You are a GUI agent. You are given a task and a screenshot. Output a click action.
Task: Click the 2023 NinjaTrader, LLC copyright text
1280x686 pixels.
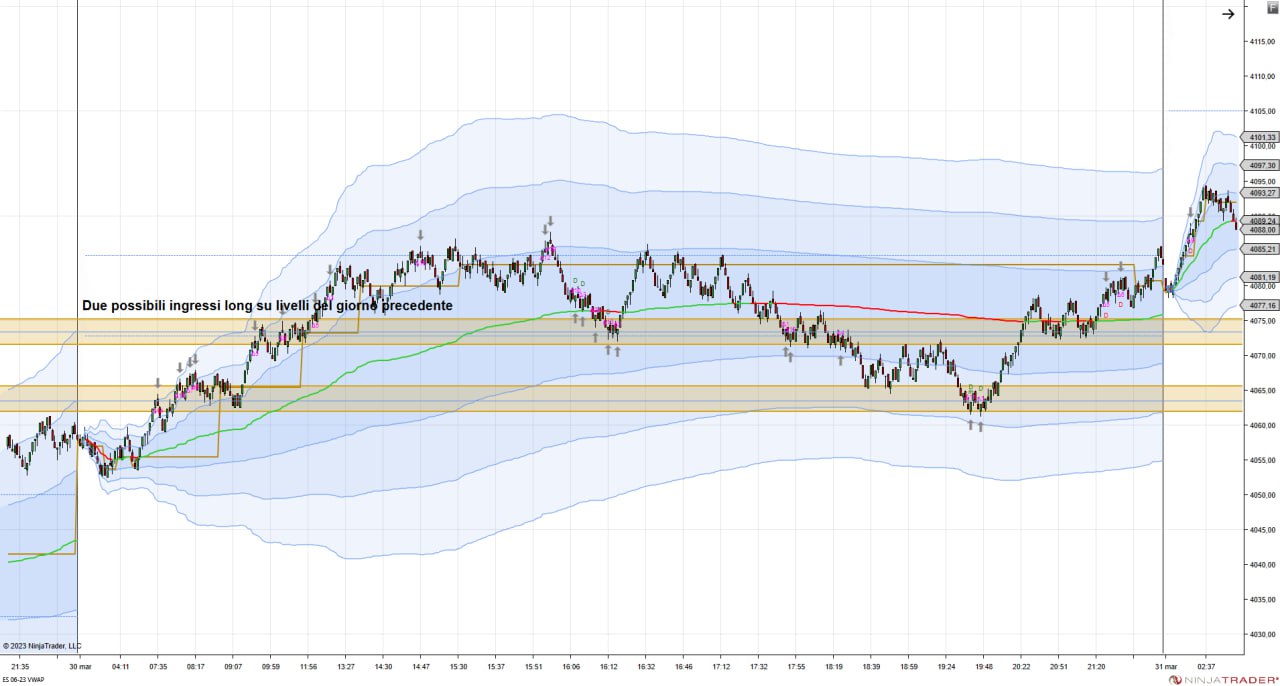pyautogui.click(x=42, y=646)
